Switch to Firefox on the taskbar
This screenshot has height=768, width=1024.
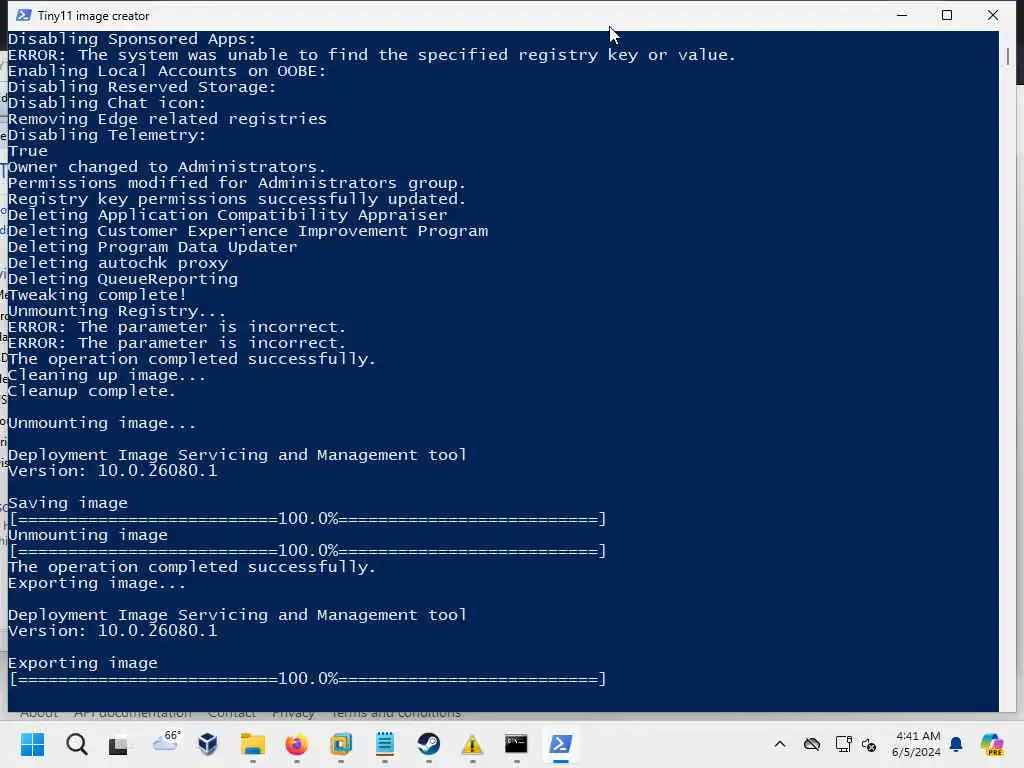coord(296,744)
